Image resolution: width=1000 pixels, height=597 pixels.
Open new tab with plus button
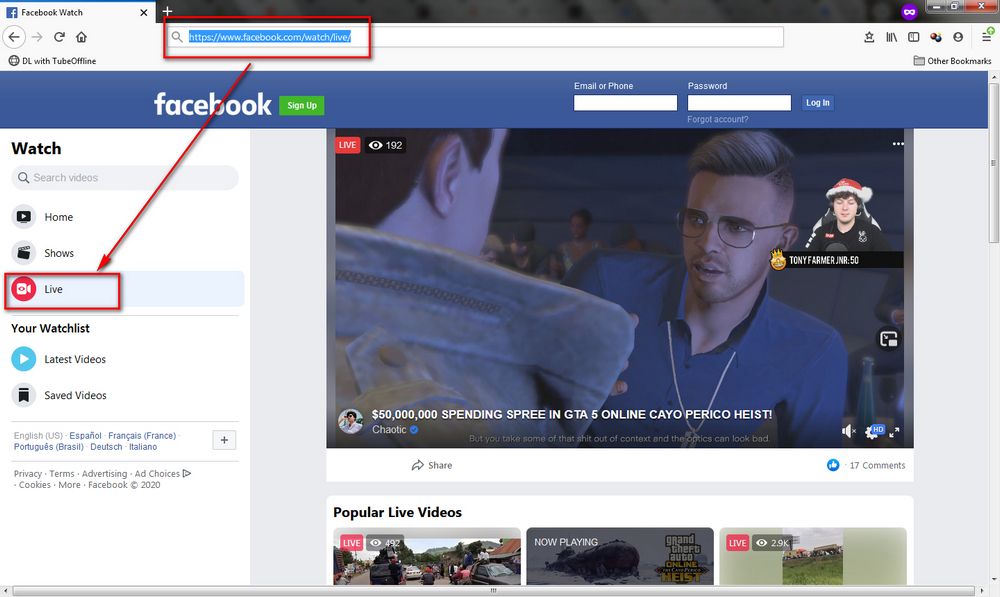[167, 11]
